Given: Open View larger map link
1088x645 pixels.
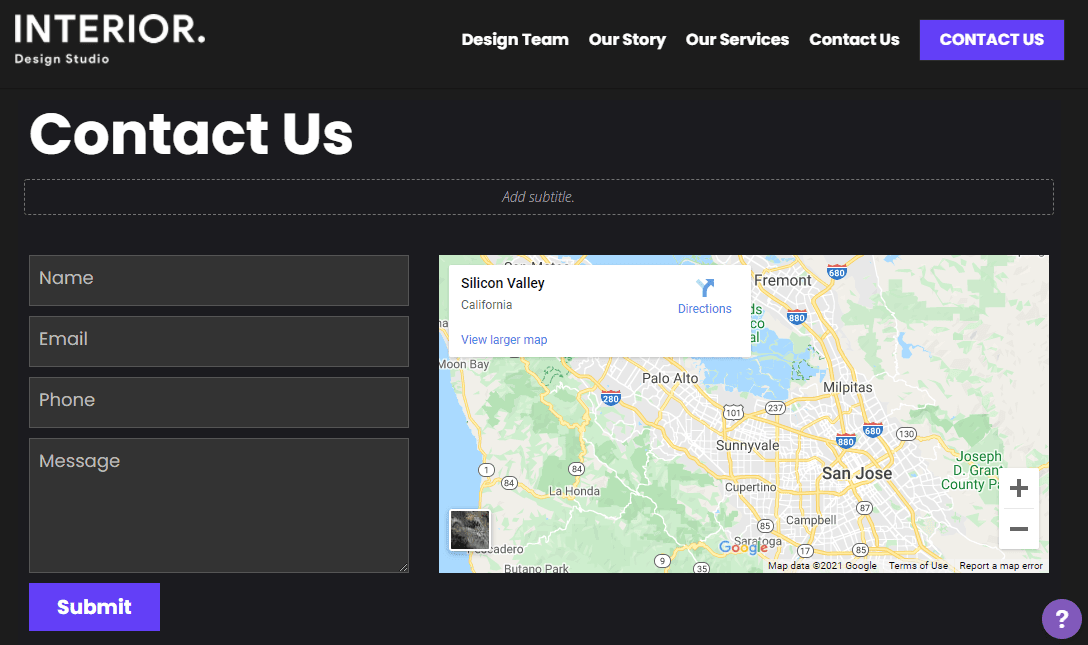Looking at the screenshot, I should coord(504,340).
